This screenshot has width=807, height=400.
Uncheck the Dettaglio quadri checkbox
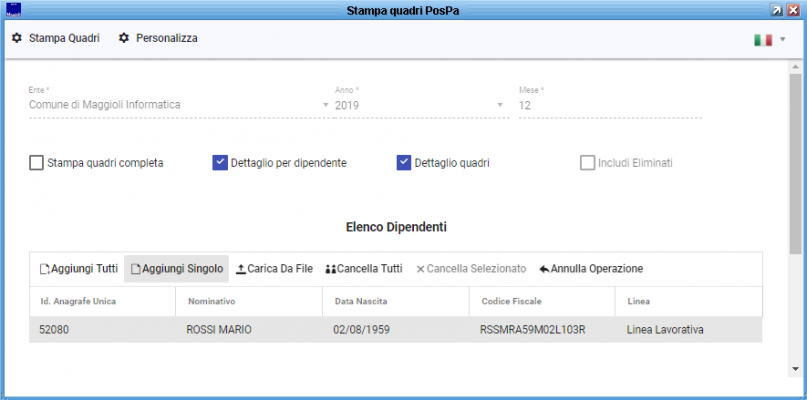click(x=404, y=163)
